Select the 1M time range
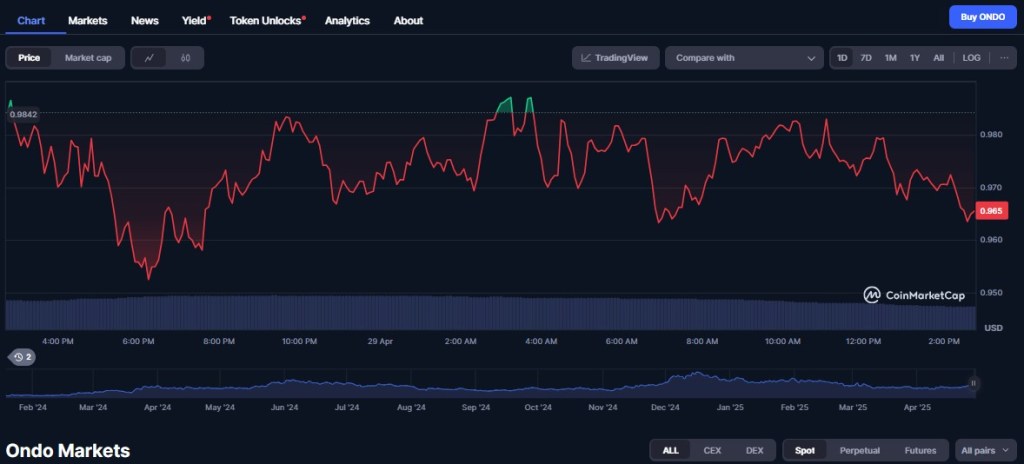 coord(890,58)
